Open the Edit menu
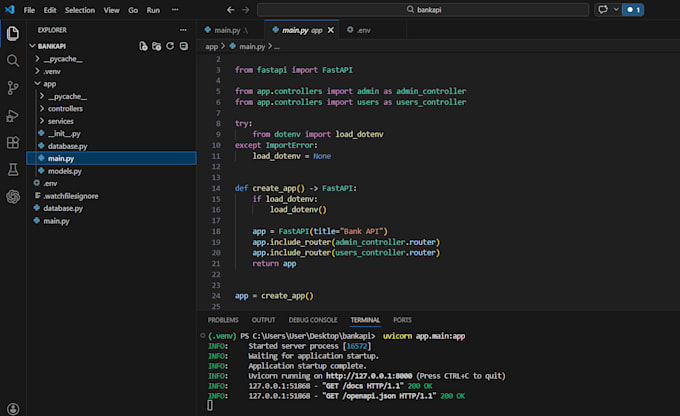This screenshot has width=680, height=416. point(50,10)
